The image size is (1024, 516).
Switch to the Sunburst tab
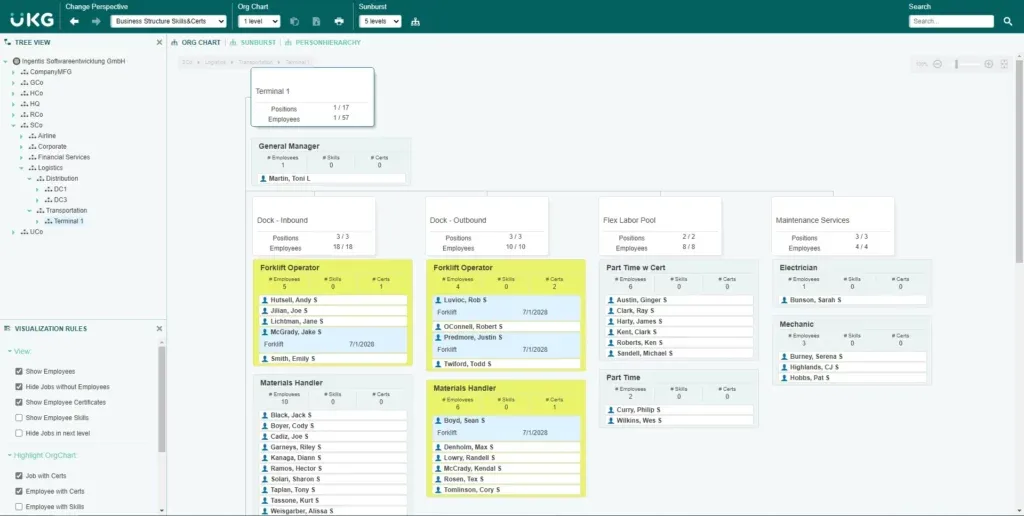(x=253, y=42)
